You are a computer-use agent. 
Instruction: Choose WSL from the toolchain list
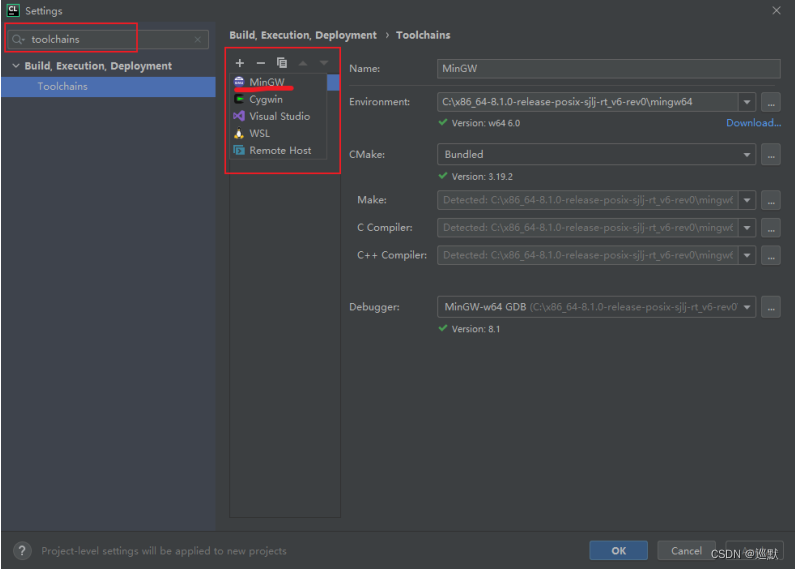point(278,133)
